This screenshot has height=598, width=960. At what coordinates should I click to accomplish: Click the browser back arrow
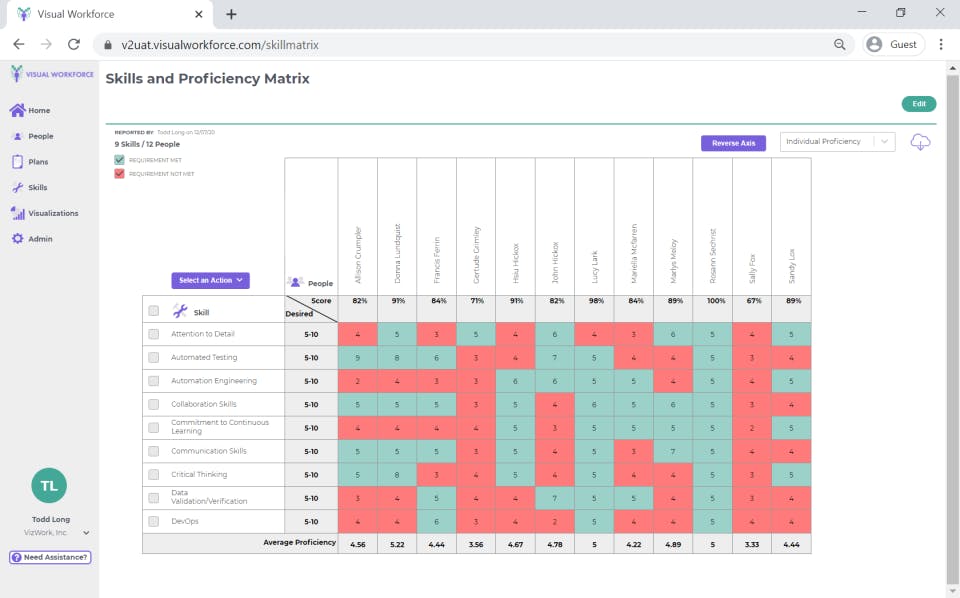pos(19,44)
